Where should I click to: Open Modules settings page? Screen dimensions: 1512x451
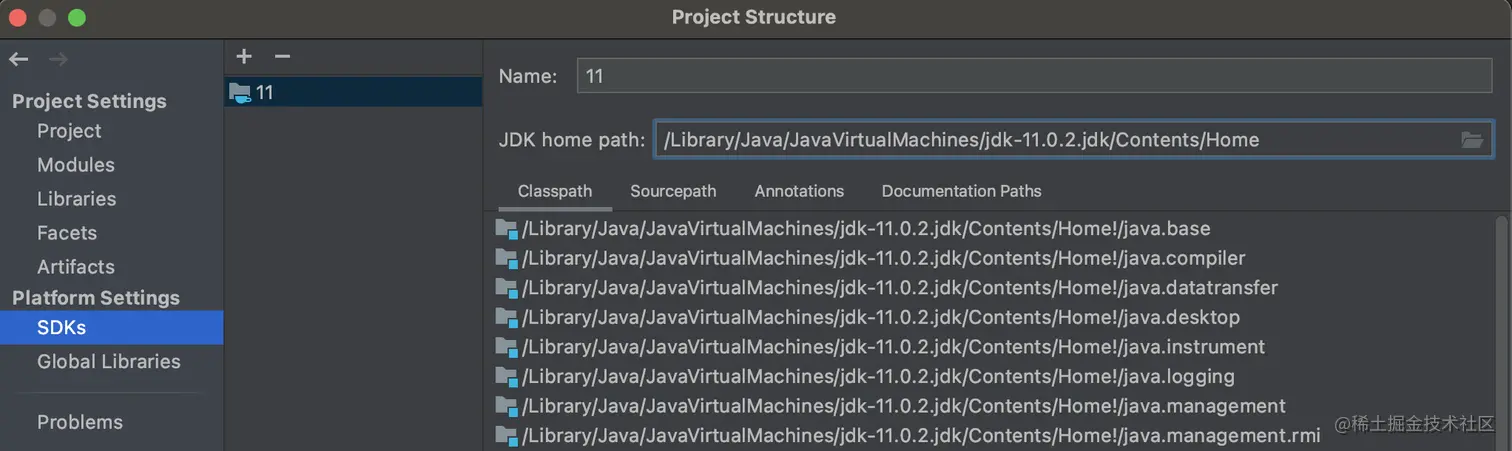tap(76, 165)
